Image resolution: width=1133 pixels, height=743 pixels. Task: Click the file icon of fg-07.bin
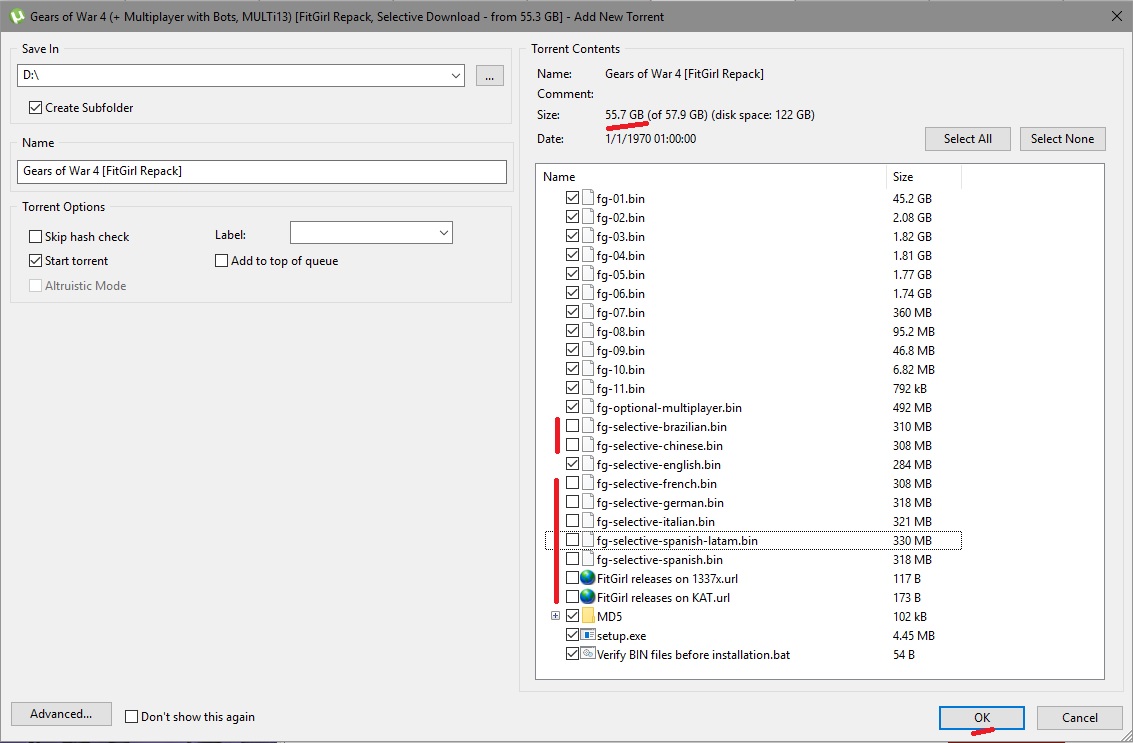(x=588, y=312)
